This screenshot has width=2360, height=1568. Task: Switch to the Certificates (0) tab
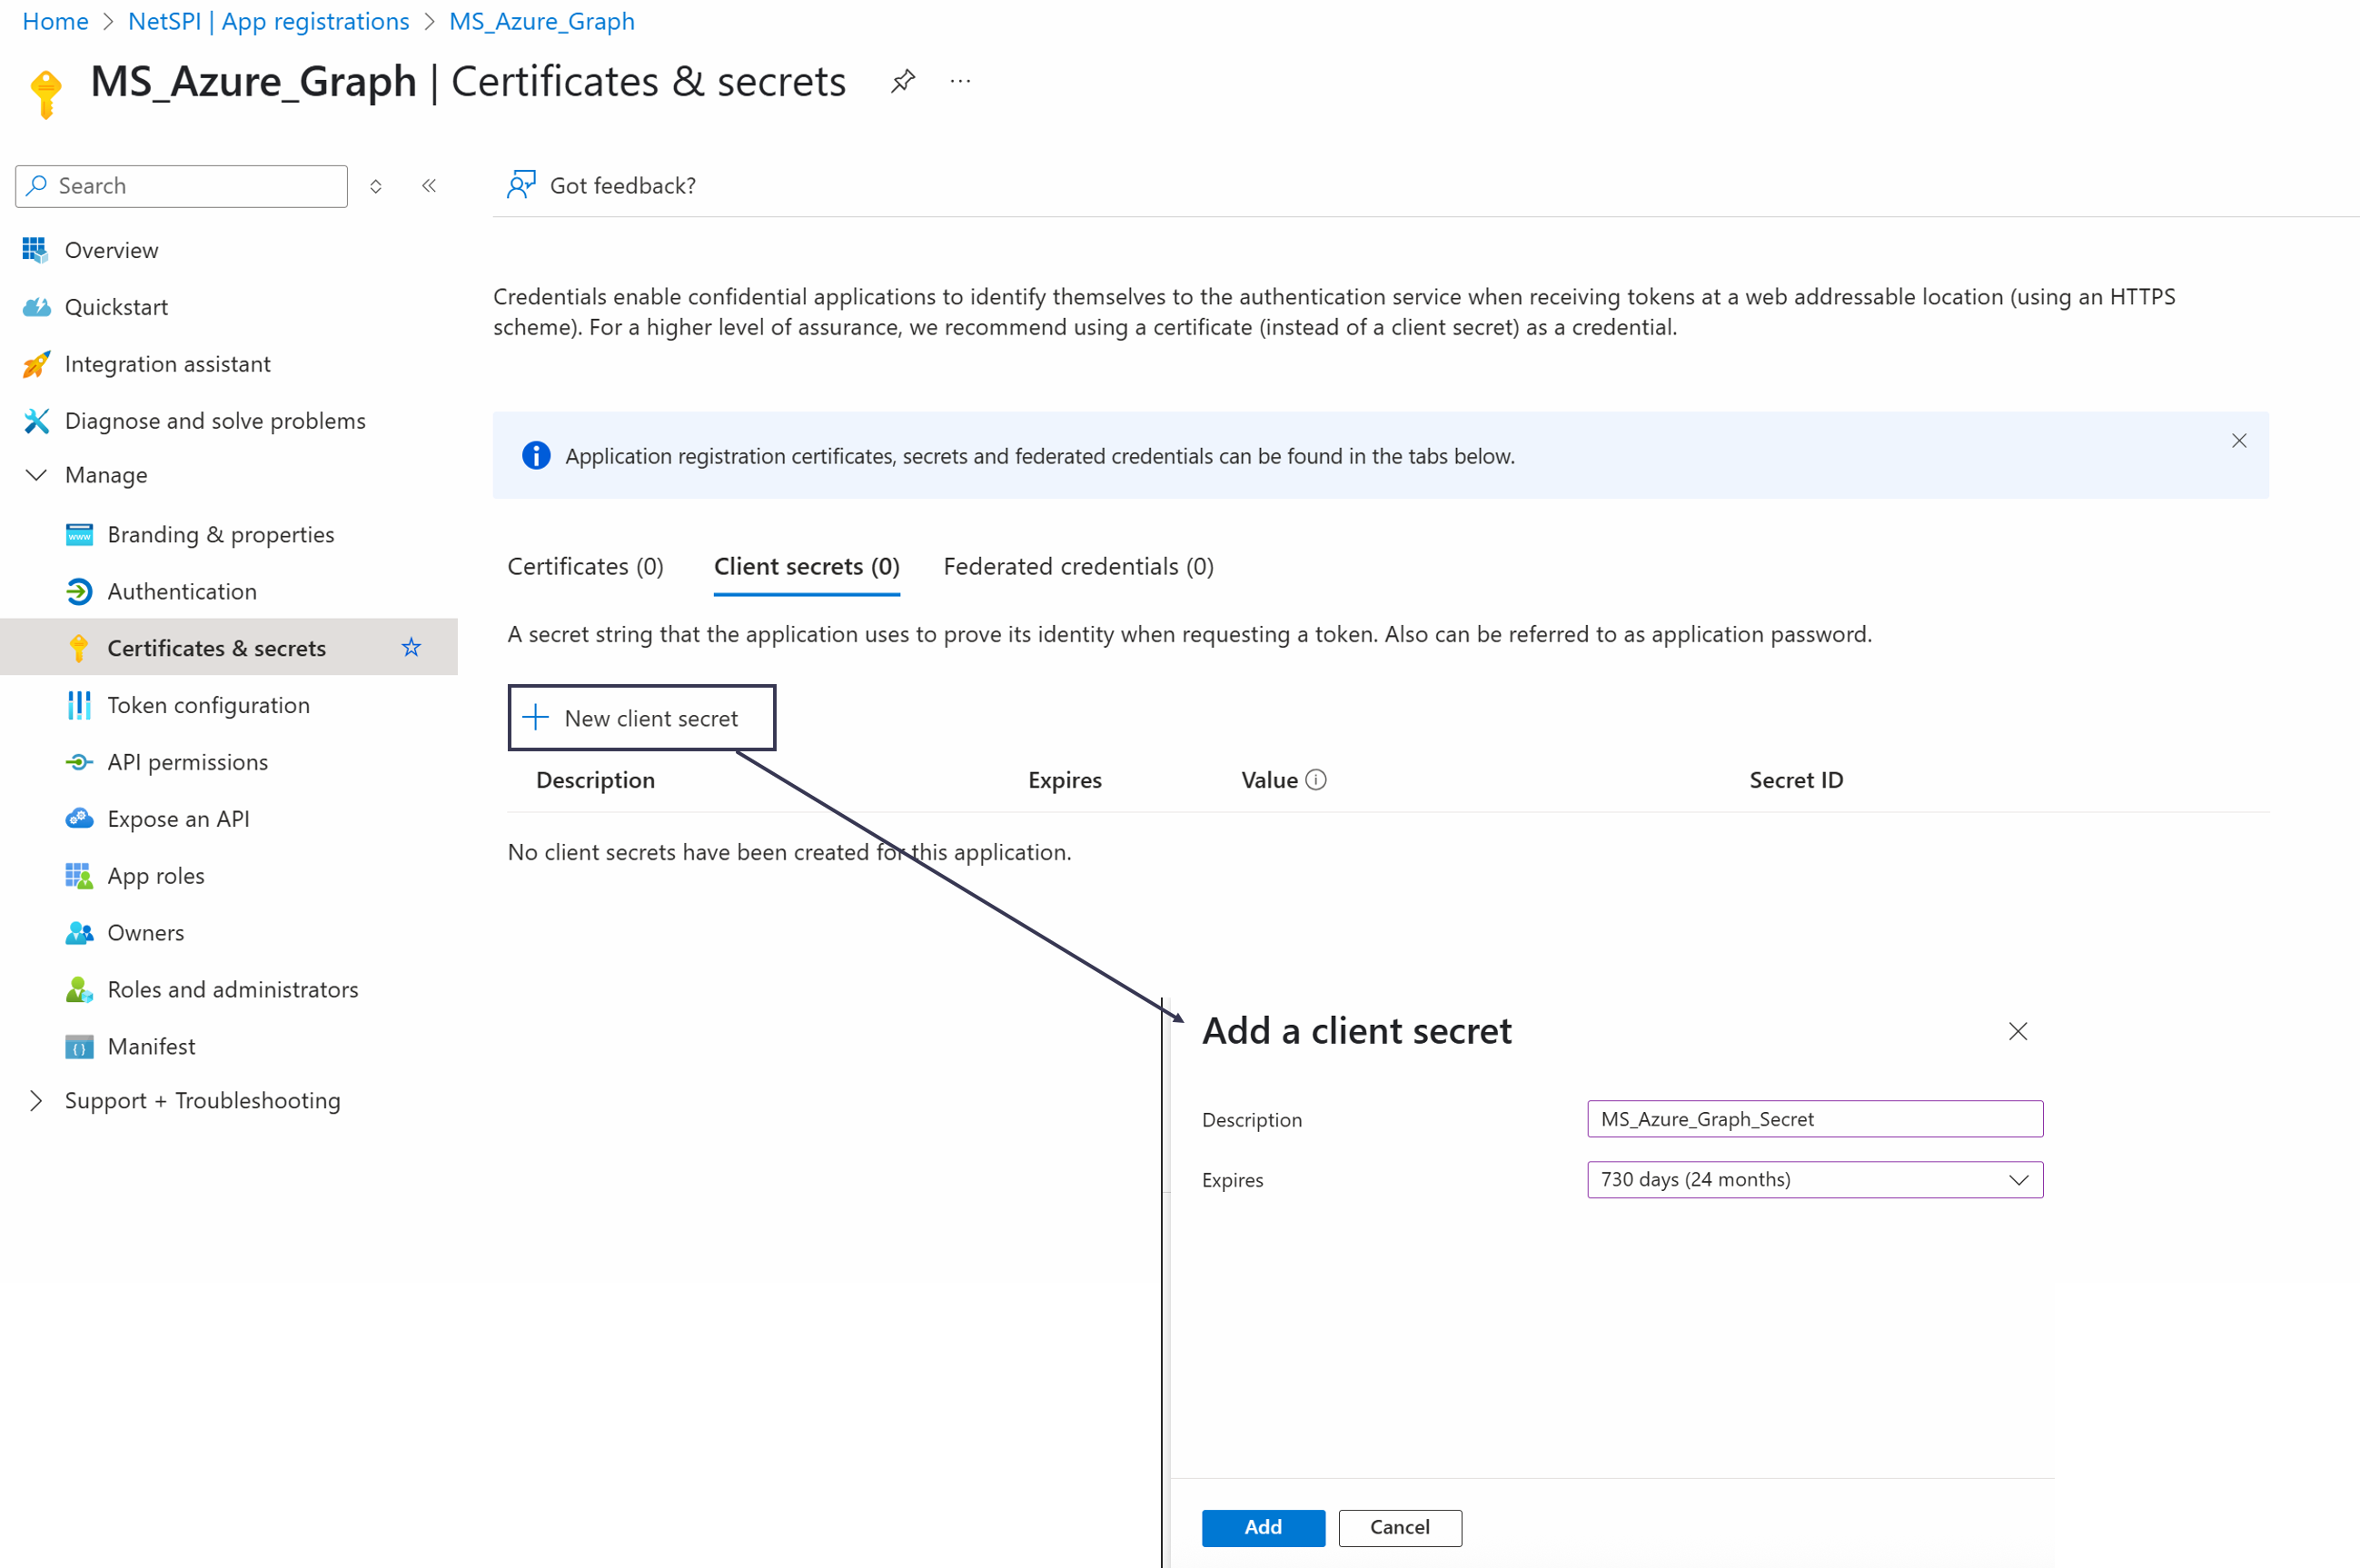pos(585,567)
